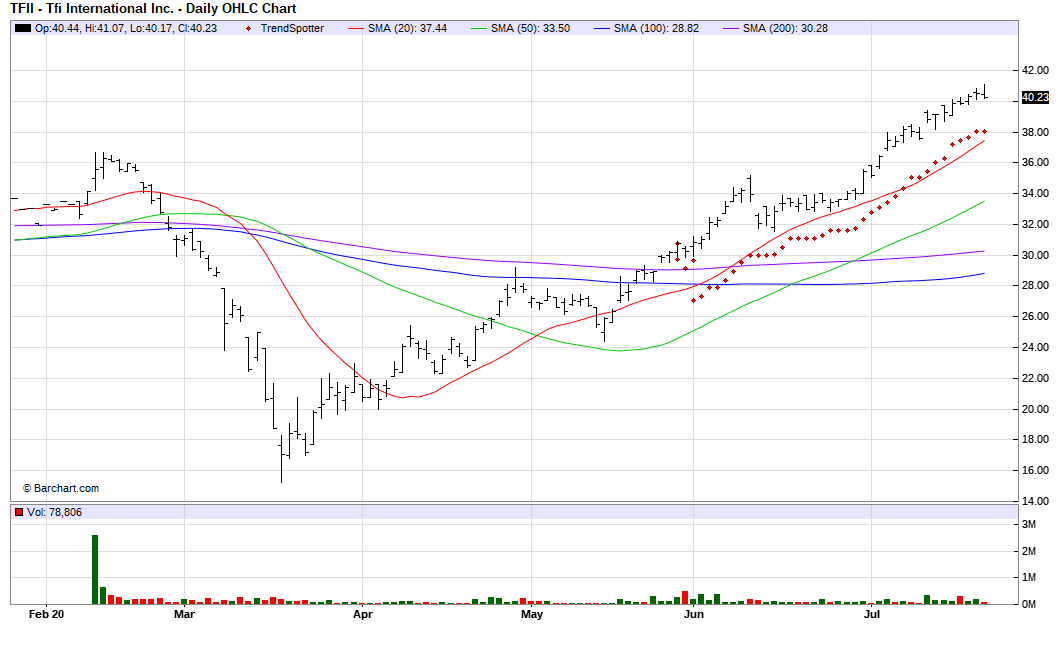Click the 20.00 price axis label
Screen dimensions: 1060x645
tap(1035, 409)
